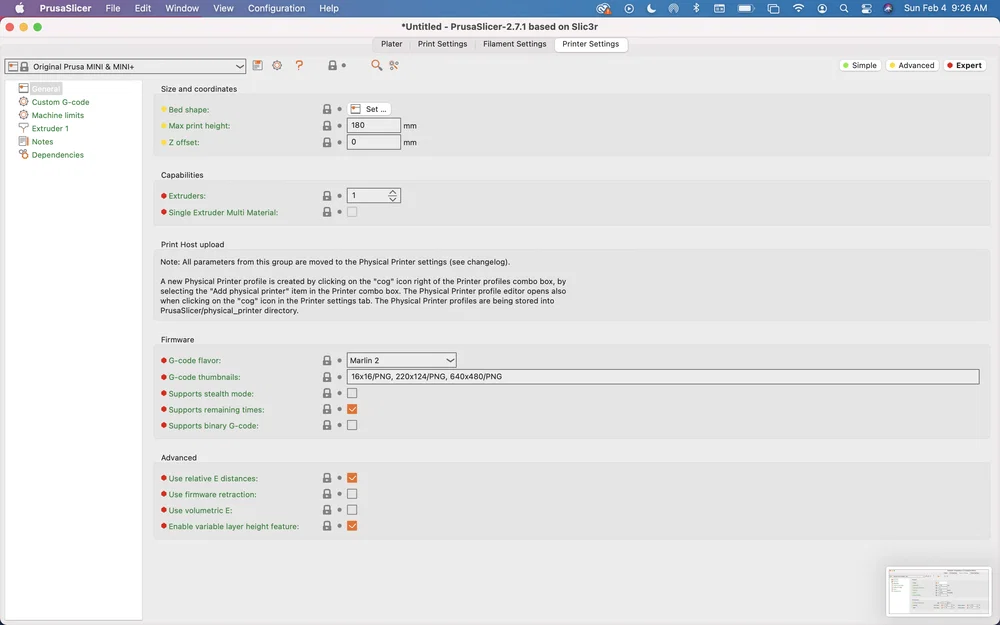Click the search magnifier icon in toolbar
The width and height of the screenshot is (1000, 625).
376,65
